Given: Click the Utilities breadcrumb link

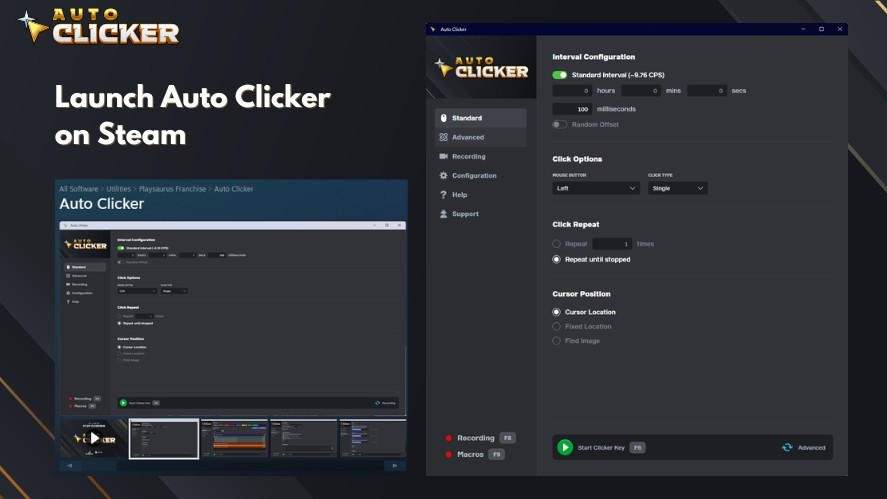Looking at the screenshot, I should click(x=118, y=188).
